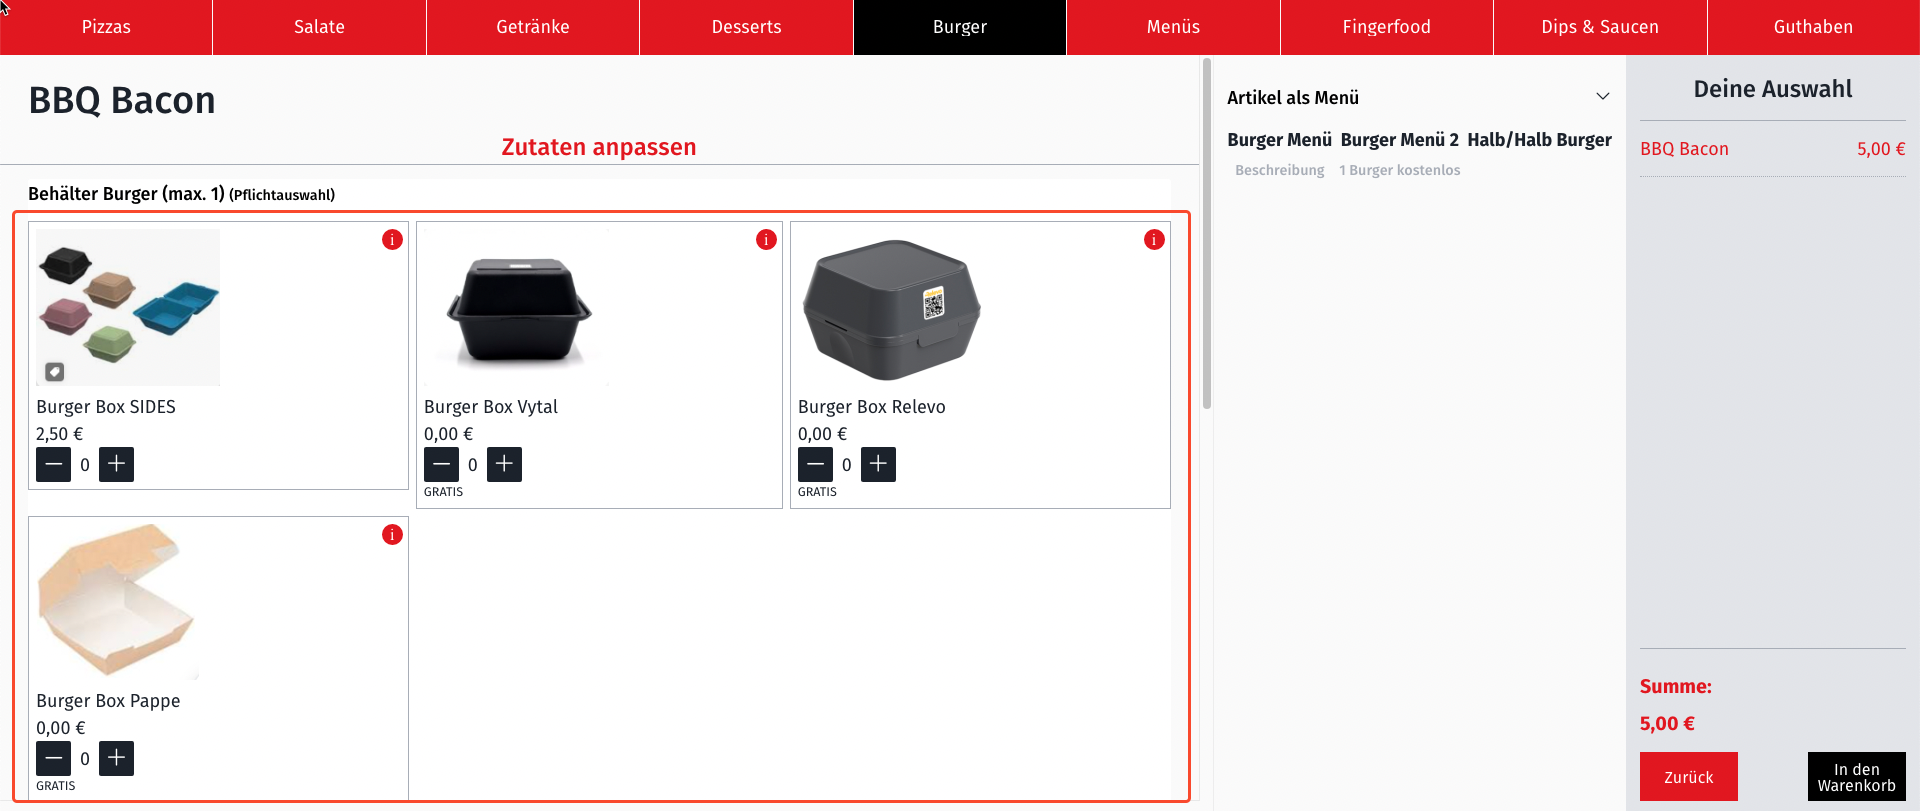Image resolution: width=1920 pixels, height=811 pixels.
Task: Click the ingredients panel scrollbar
Action: click(1207, 234)
